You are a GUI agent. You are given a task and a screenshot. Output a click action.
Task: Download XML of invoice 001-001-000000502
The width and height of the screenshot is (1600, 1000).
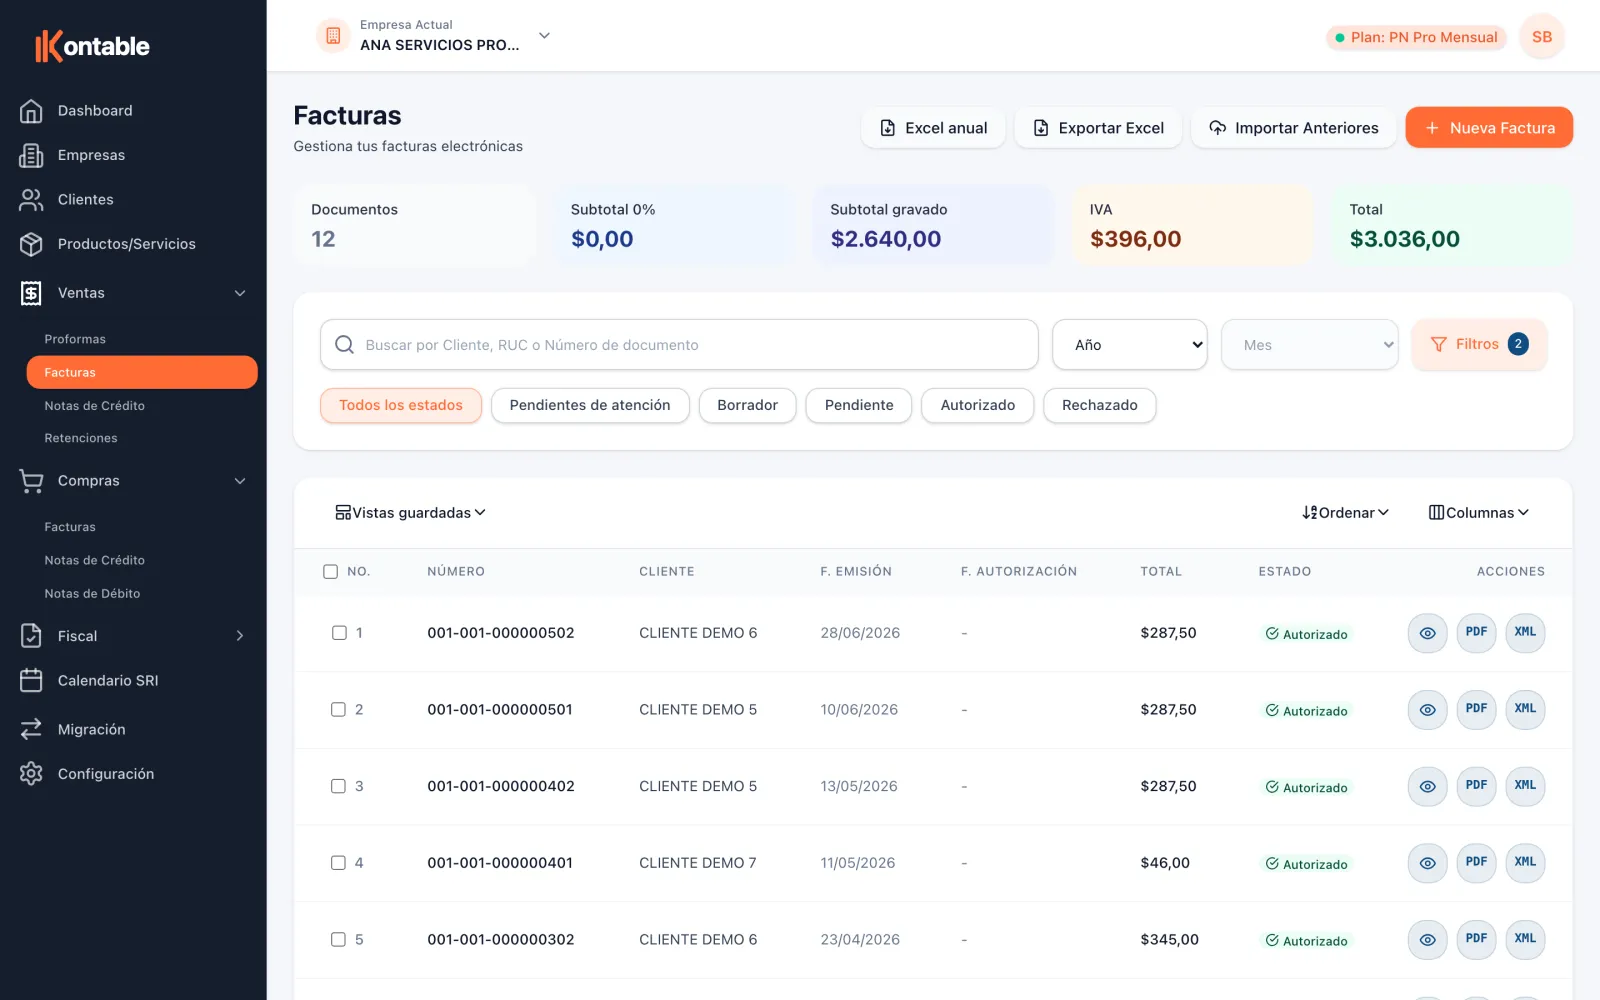[1525, 633]
